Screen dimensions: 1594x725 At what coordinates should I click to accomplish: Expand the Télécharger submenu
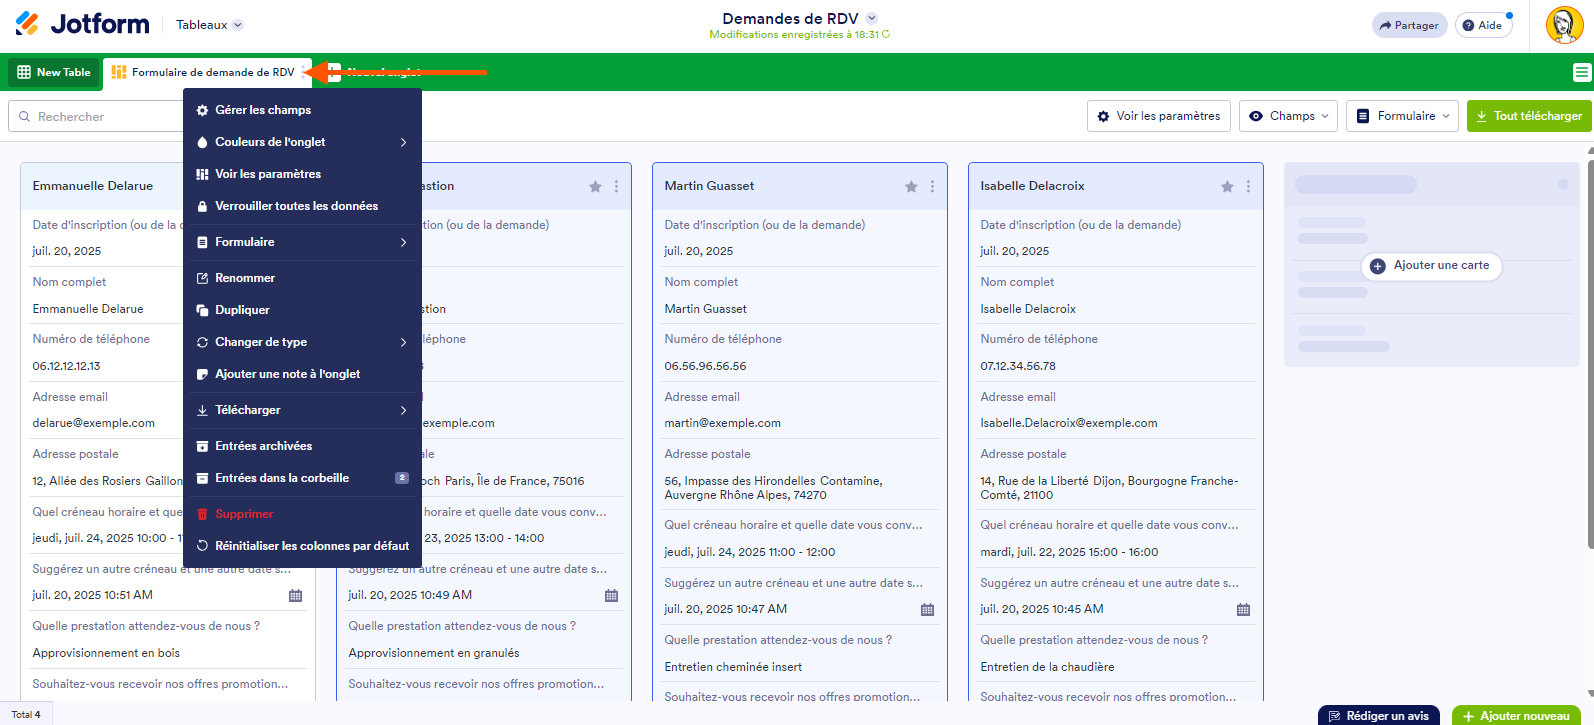303,410
